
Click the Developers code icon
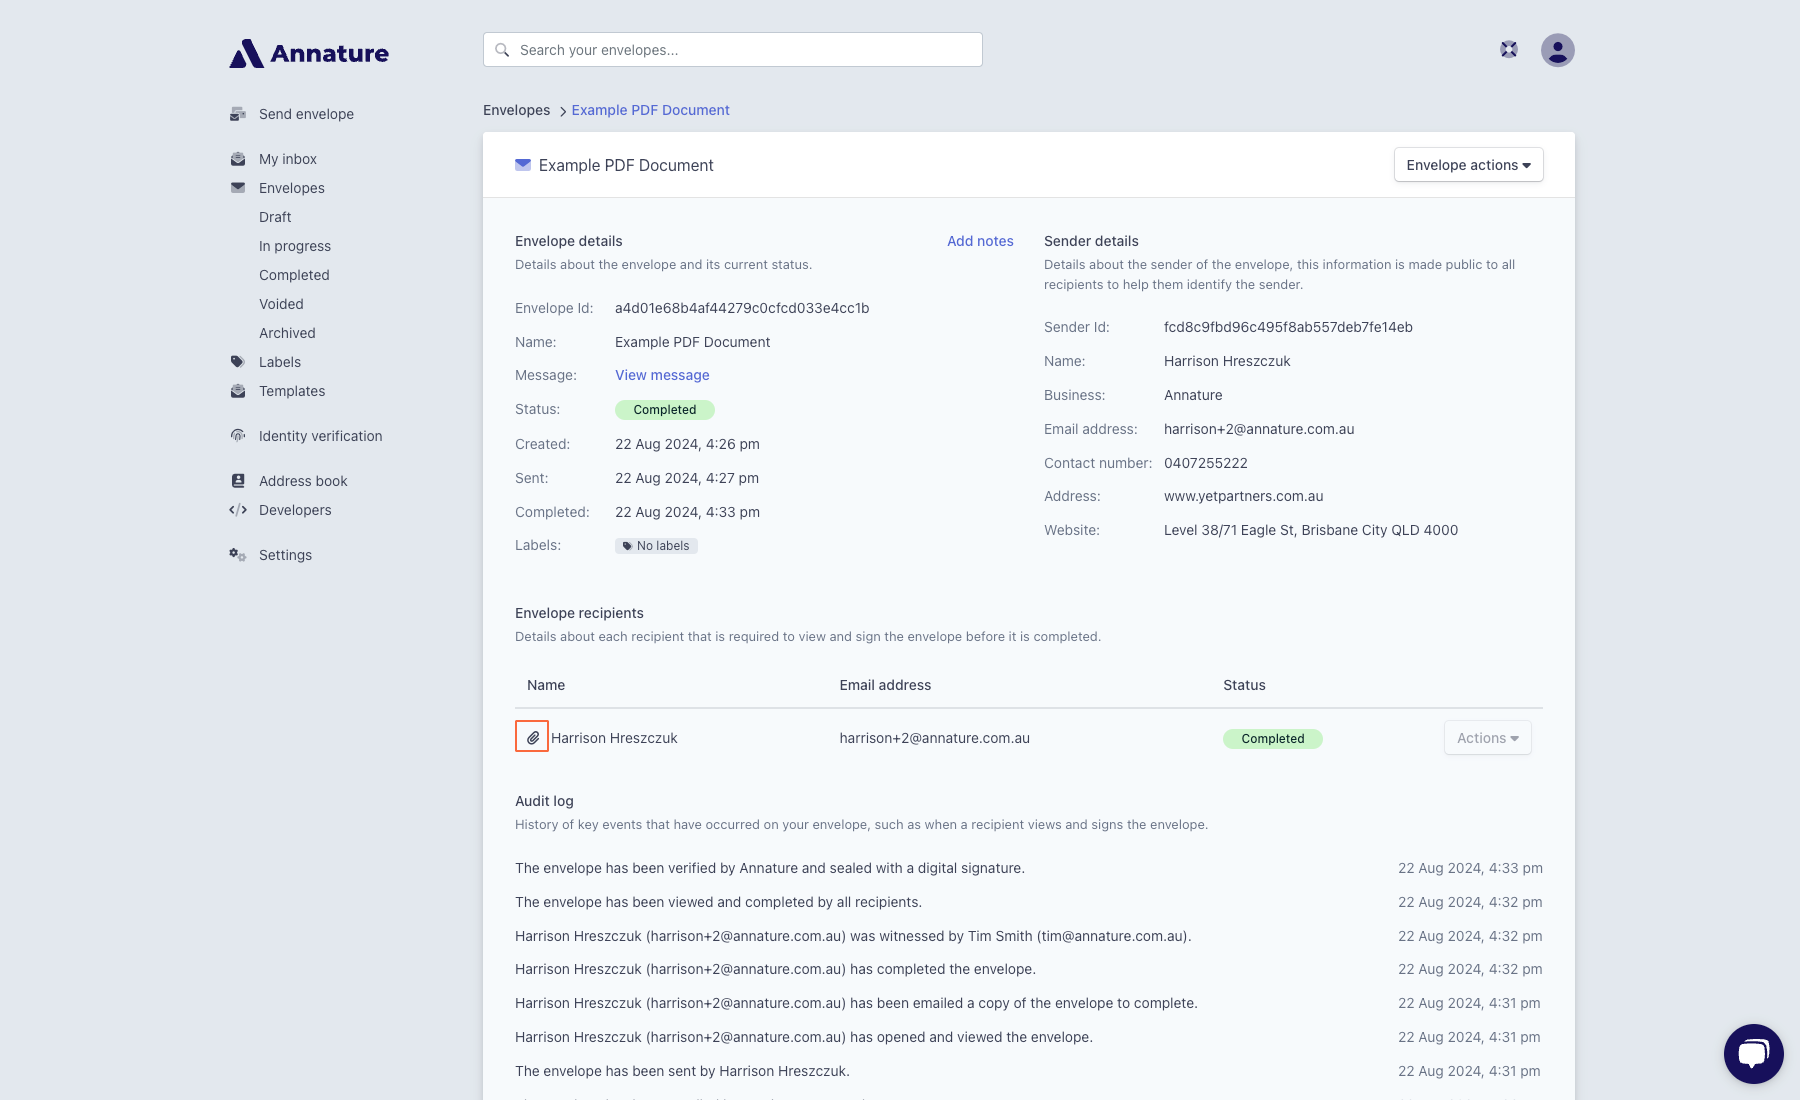[238, 510]
